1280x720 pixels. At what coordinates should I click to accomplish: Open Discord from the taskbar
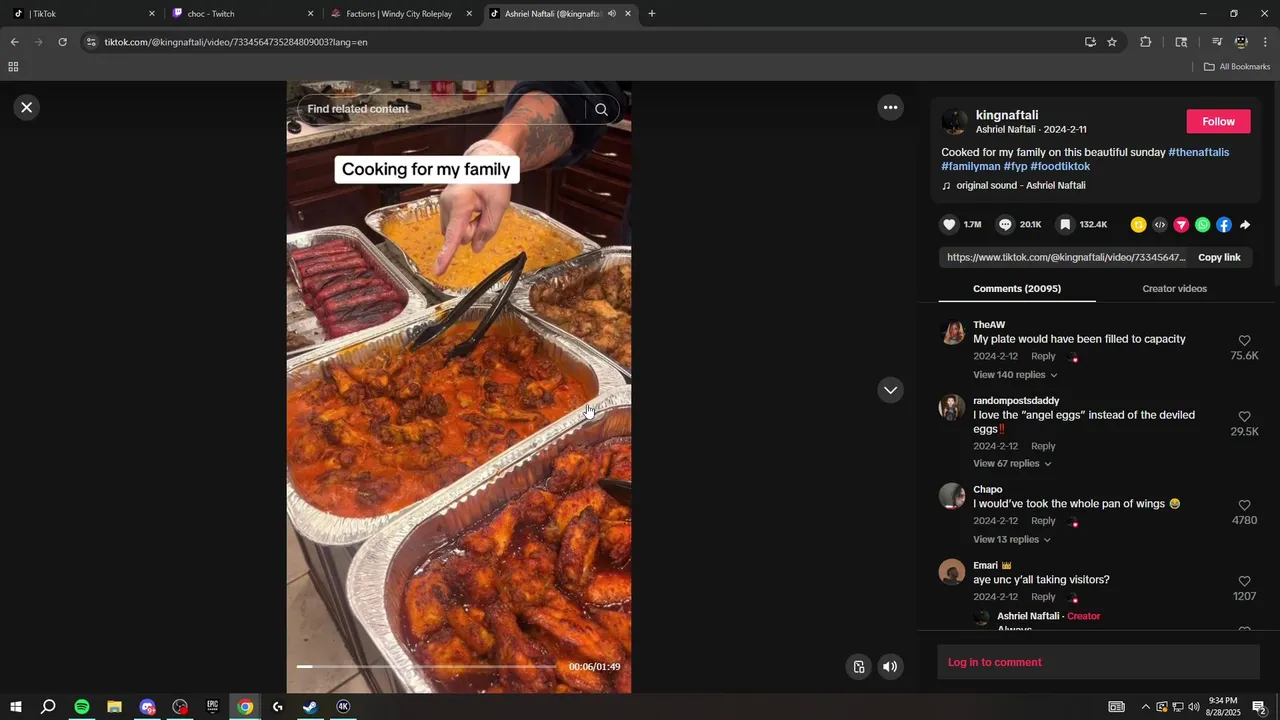pos(147,707)
